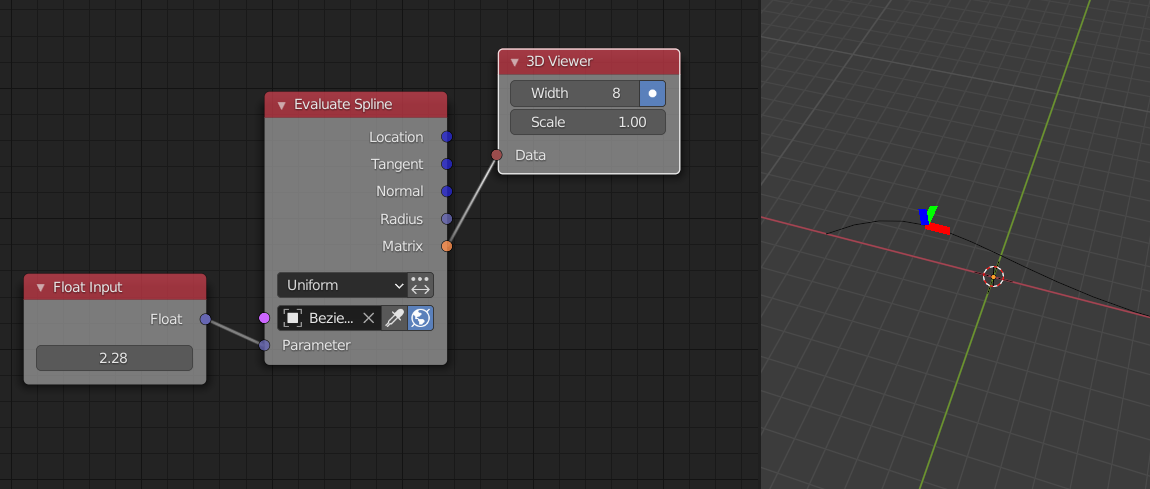Click the Bezier object type icon
This screenshot has width=1150, height=489.
tap(293, 318)
